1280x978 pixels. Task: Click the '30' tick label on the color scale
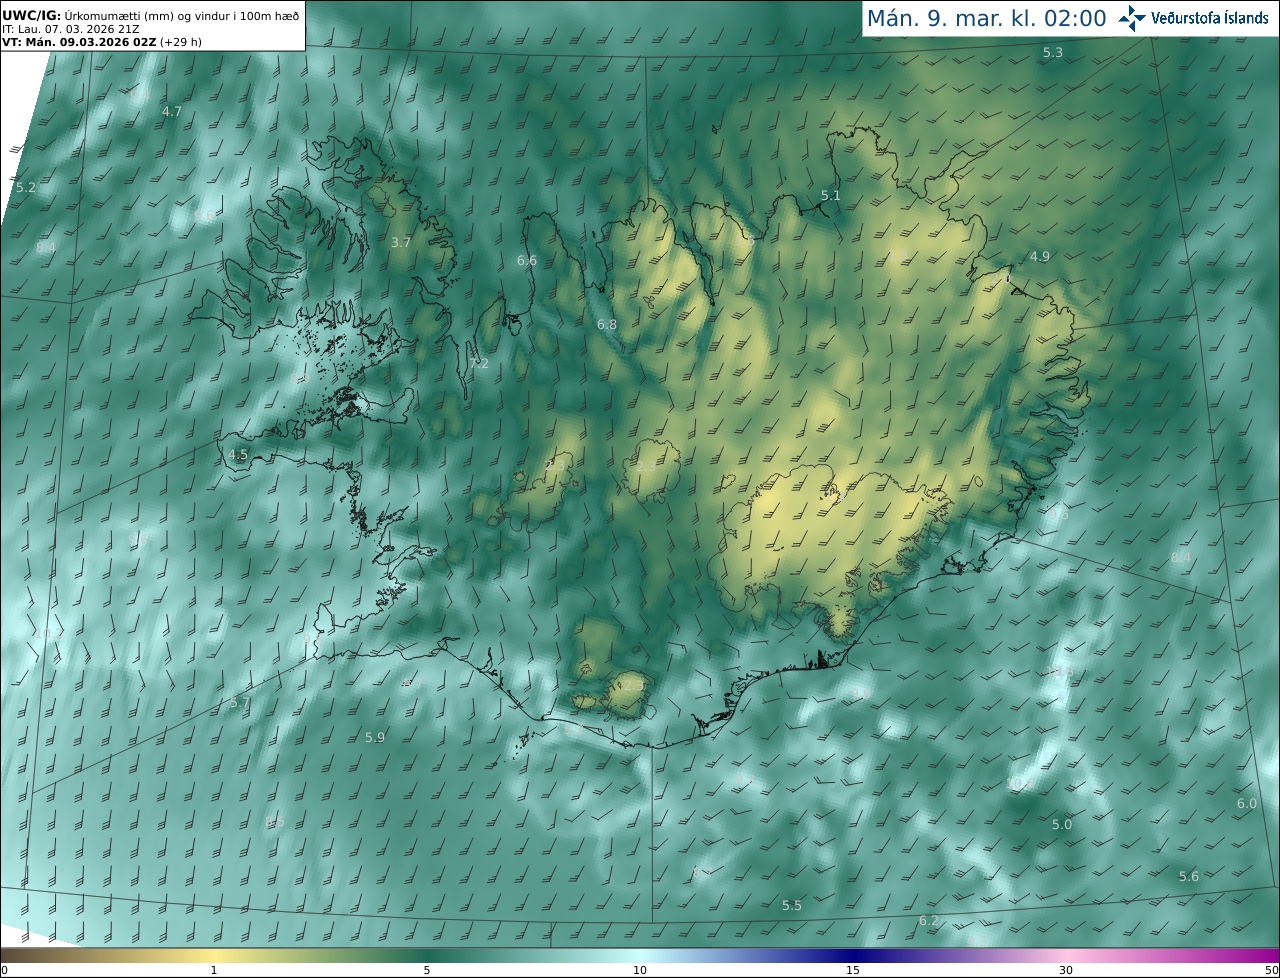1066,970
